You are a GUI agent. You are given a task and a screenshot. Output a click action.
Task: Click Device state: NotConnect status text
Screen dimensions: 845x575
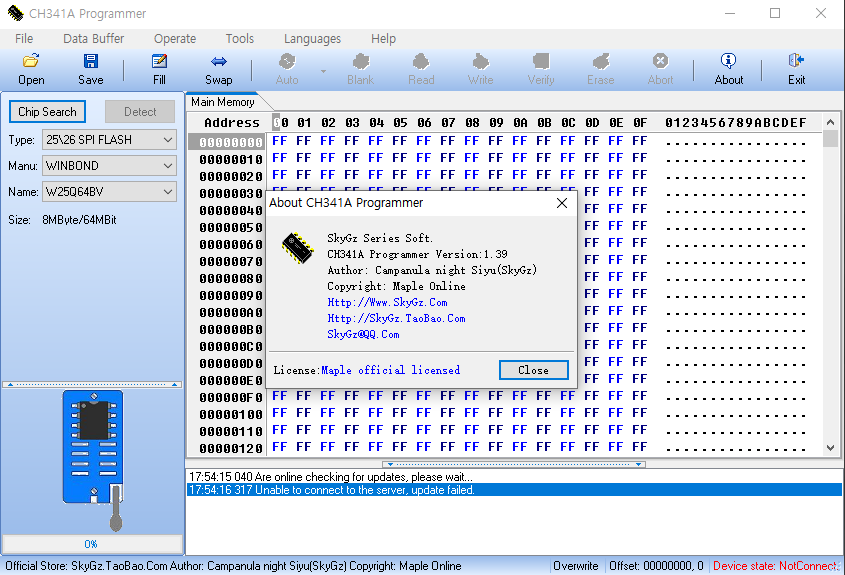click(x=775, y=566)
